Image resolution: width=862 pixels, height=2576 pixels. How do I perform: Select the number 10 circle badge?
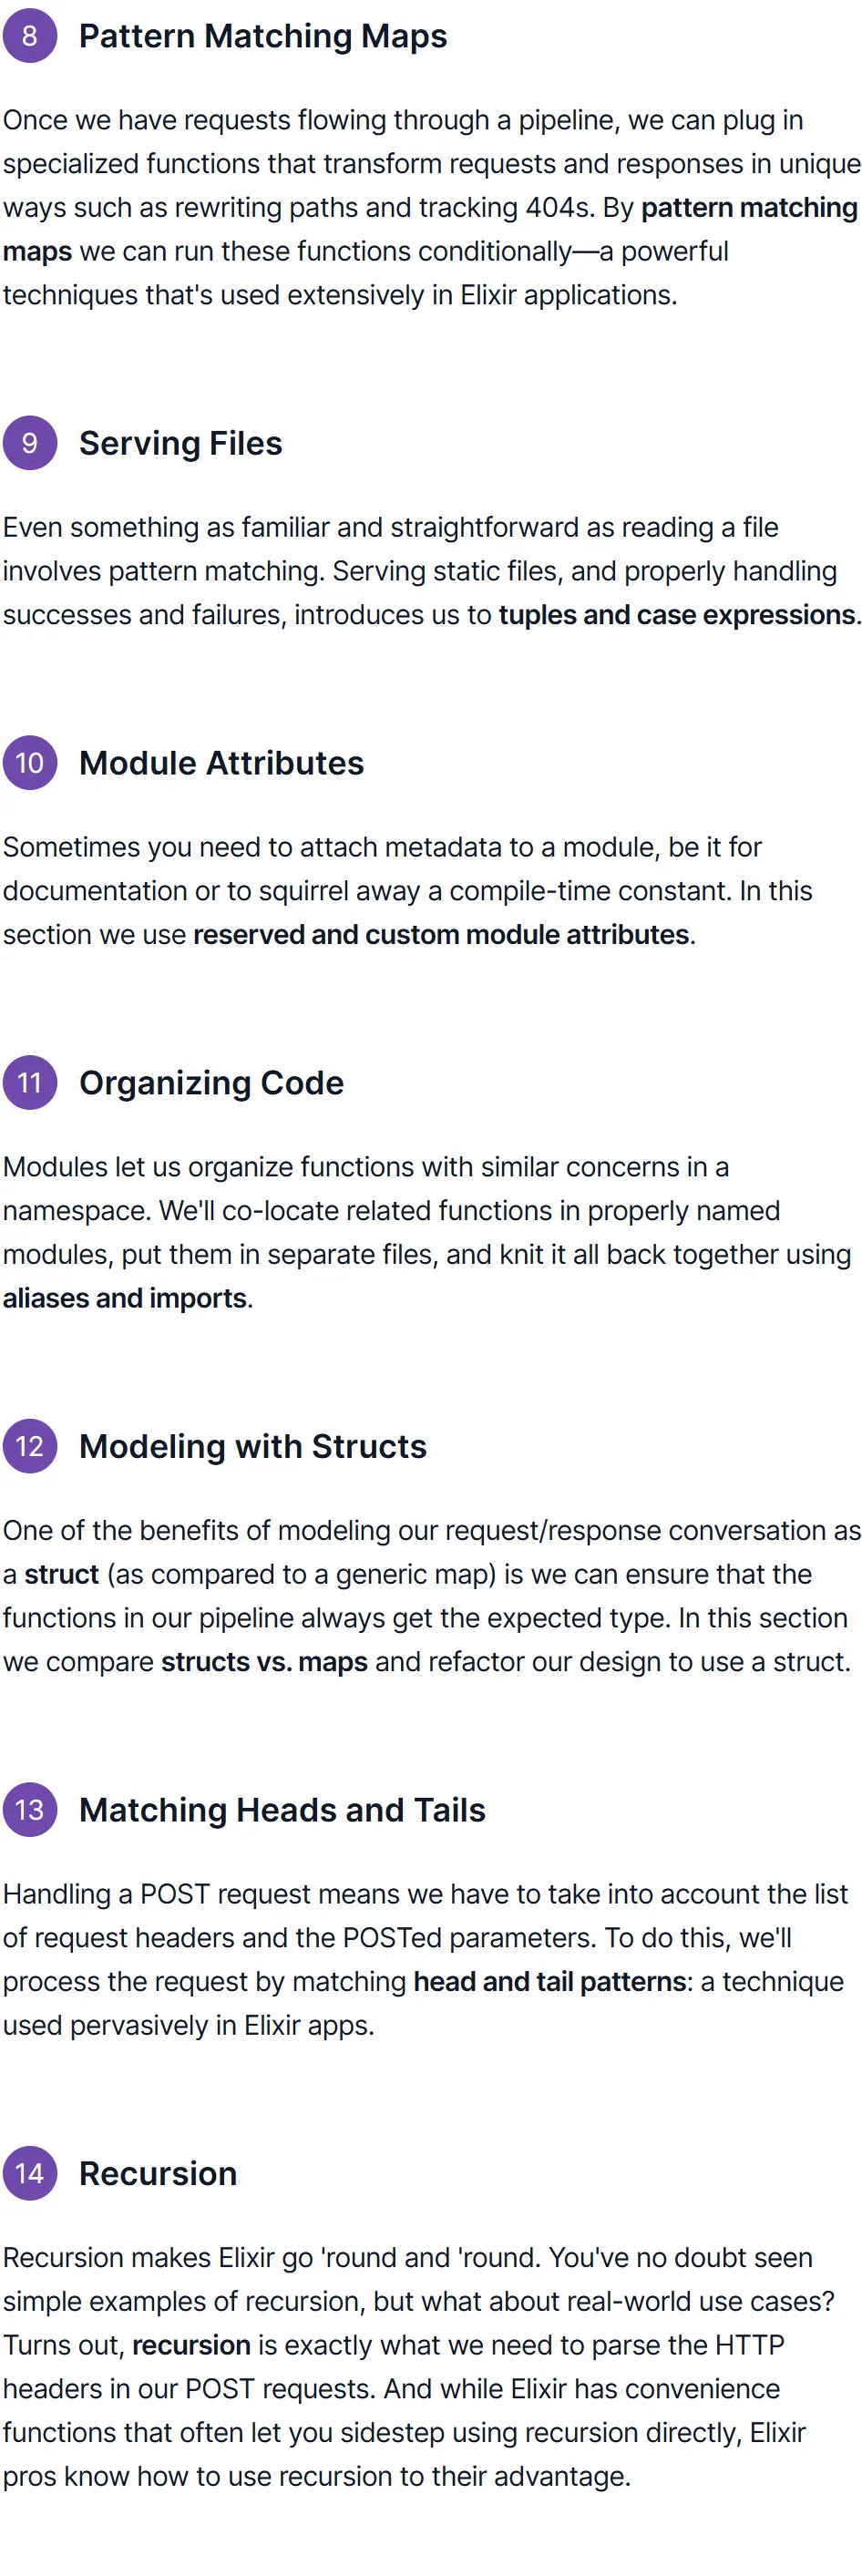click(x=30, y=763)
